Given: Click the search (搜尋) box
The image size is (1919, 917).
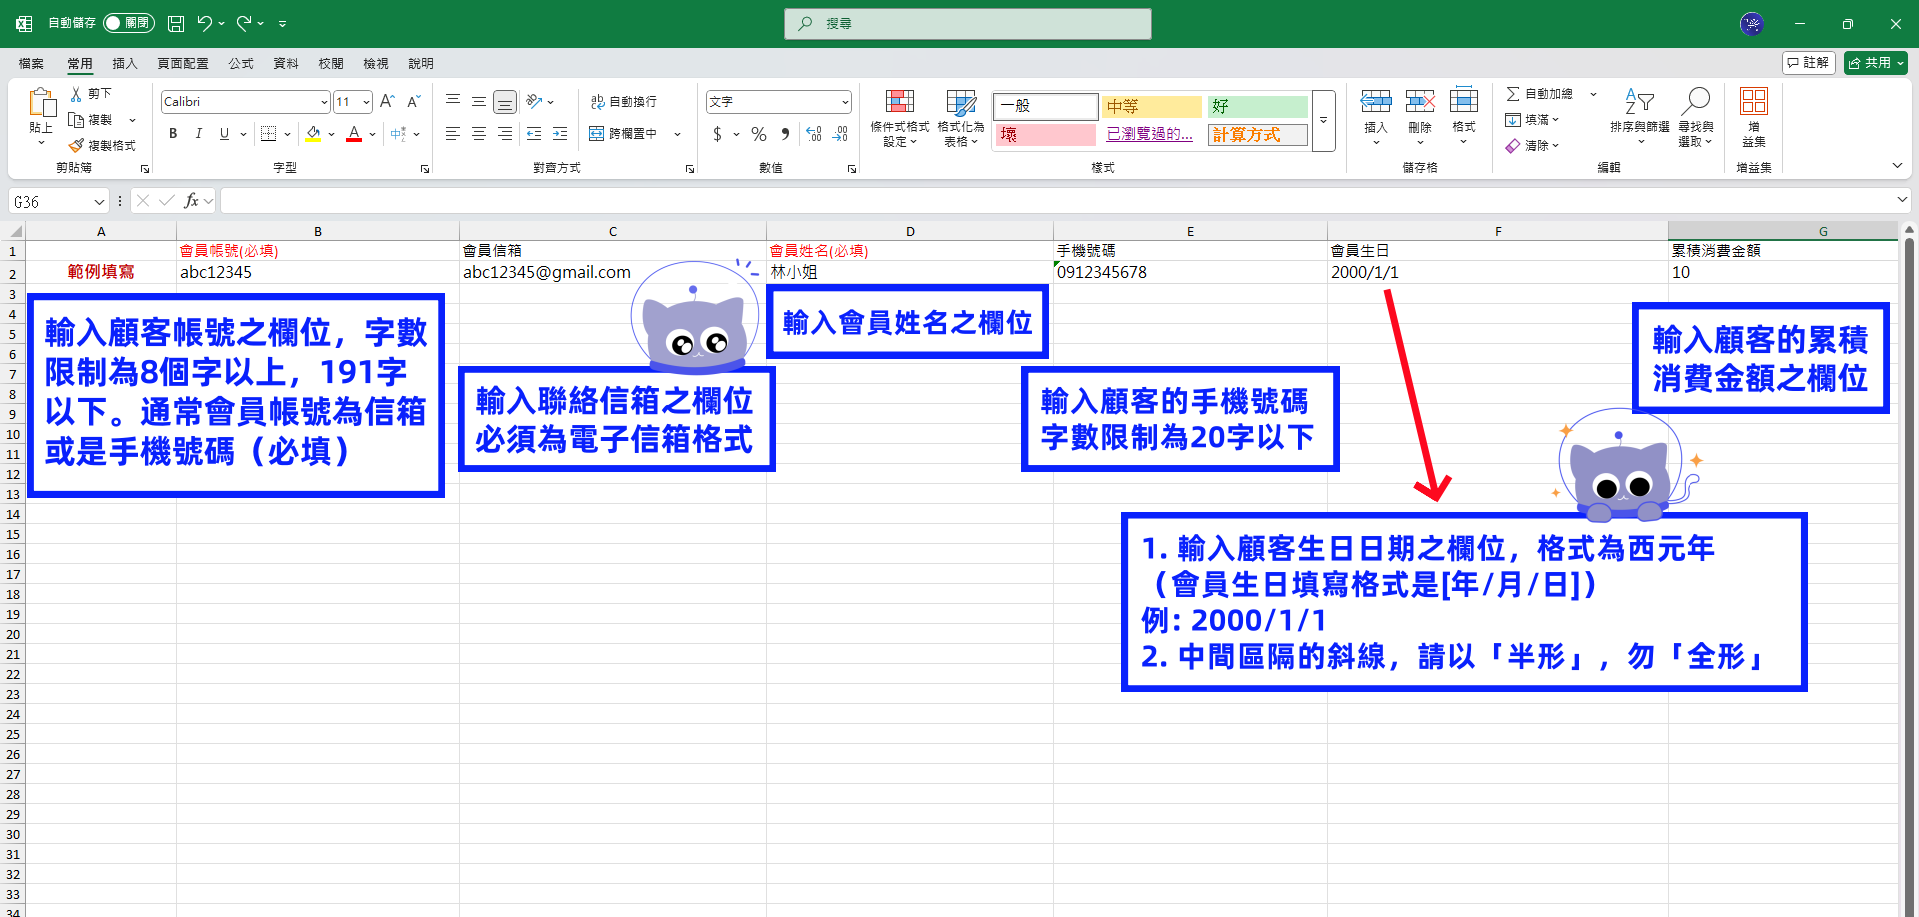Looking at the screenshot, I should 968,24.
